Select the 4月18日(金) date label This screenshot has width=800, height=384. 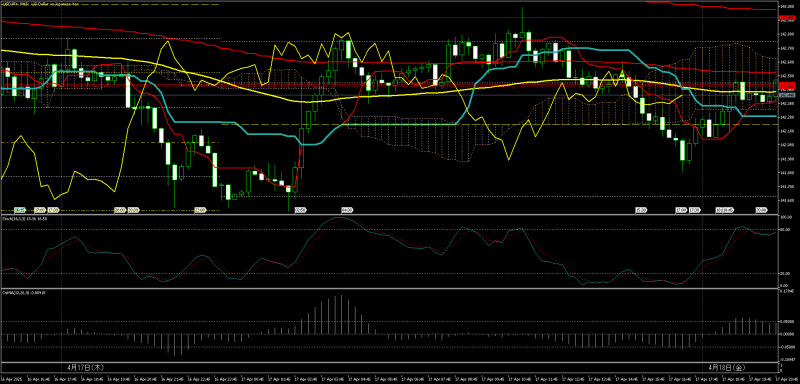[726, 367]
